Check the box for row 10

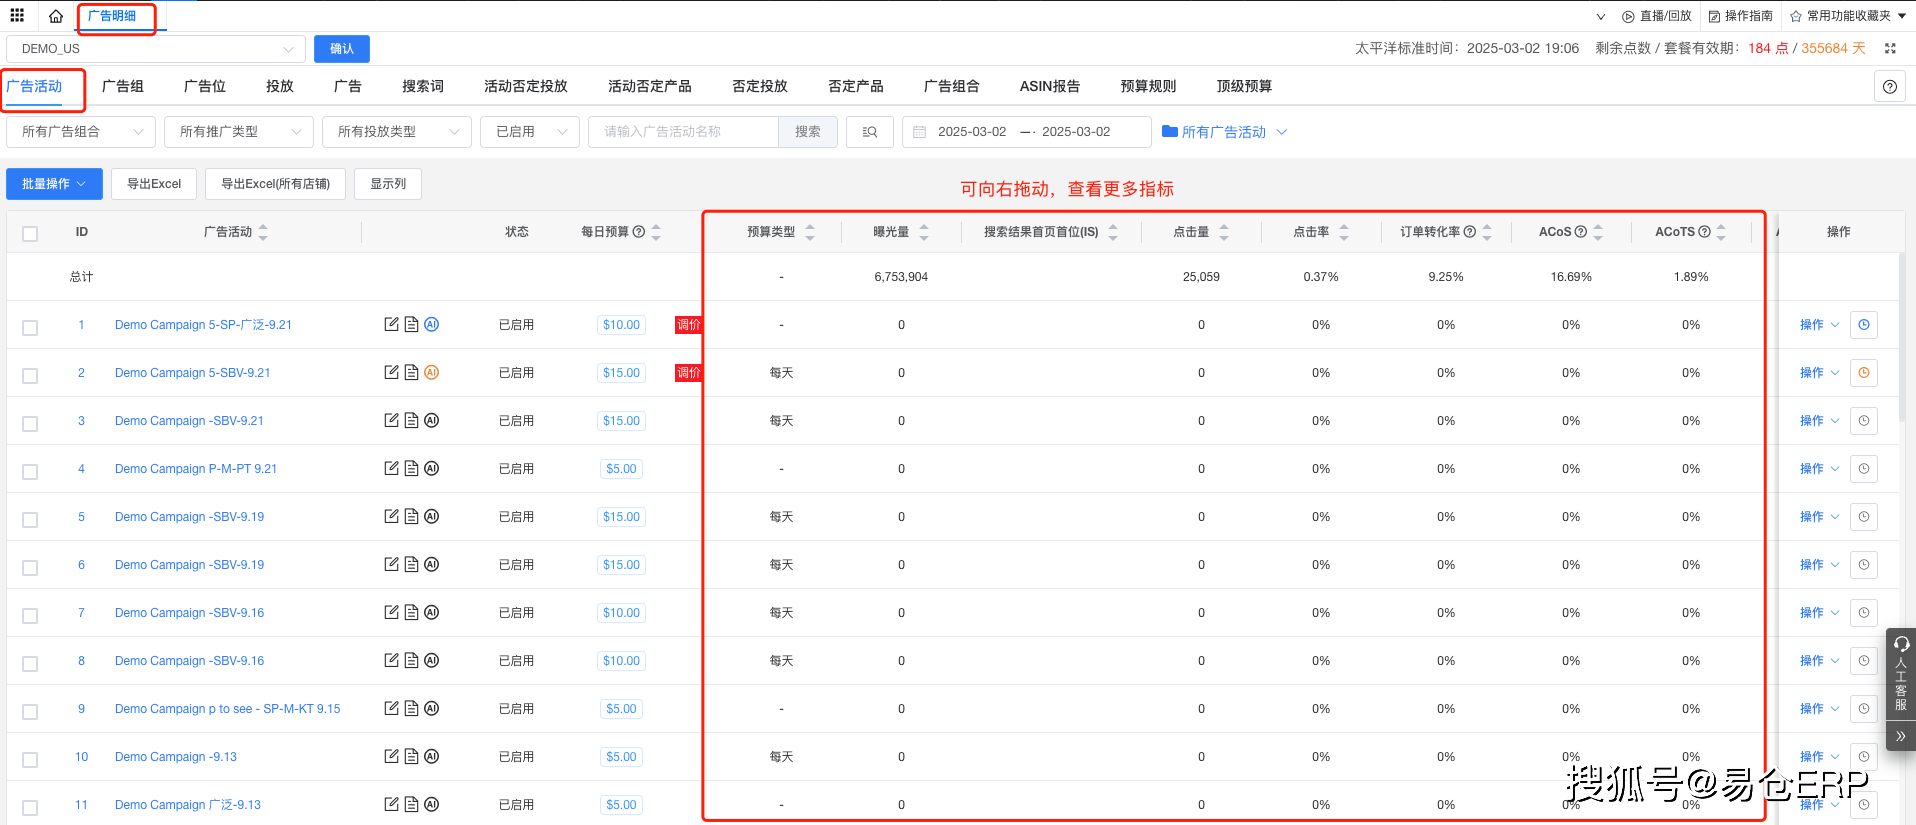(30, 760)
